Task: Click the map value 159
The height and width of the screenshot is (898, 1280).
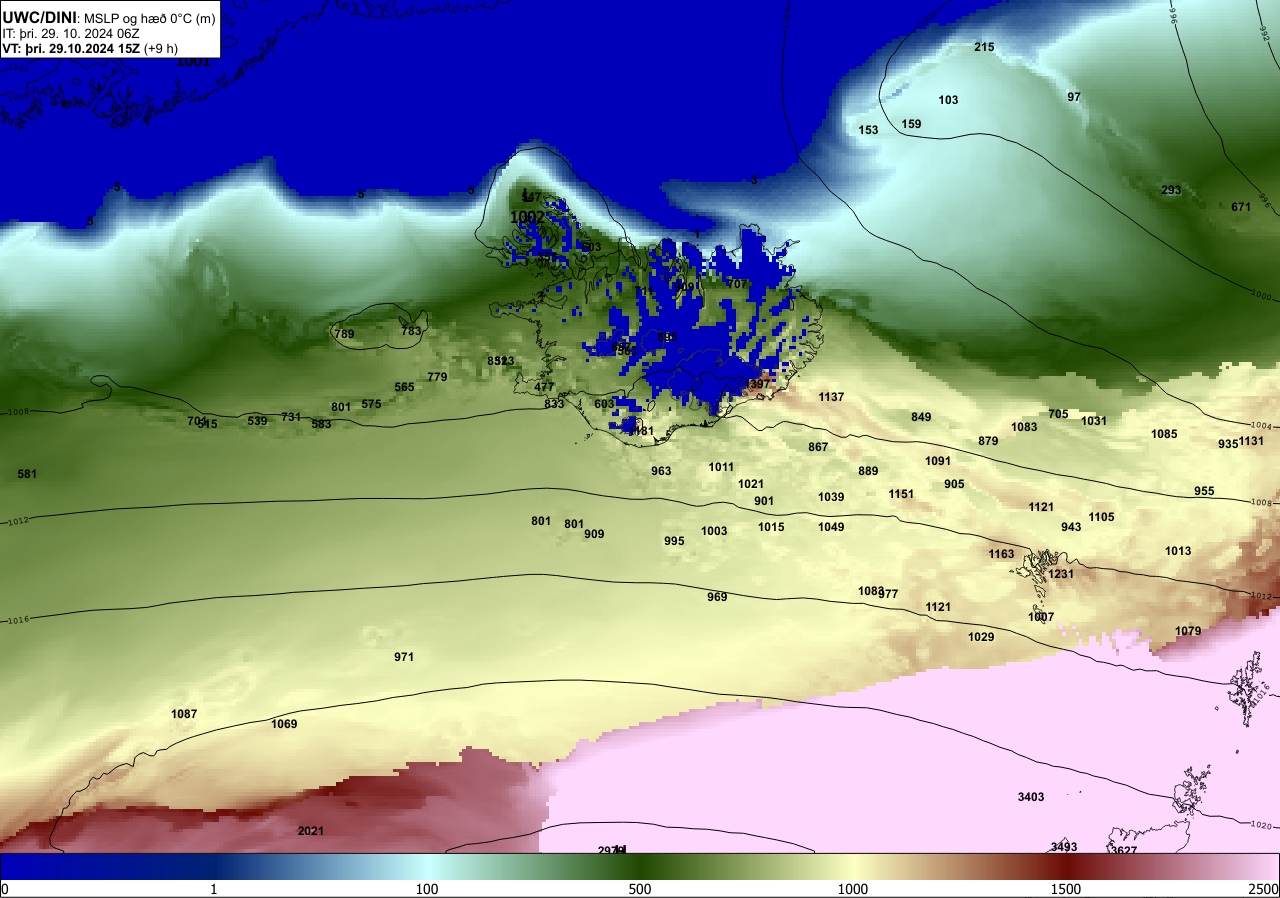Action: (911, 124)
